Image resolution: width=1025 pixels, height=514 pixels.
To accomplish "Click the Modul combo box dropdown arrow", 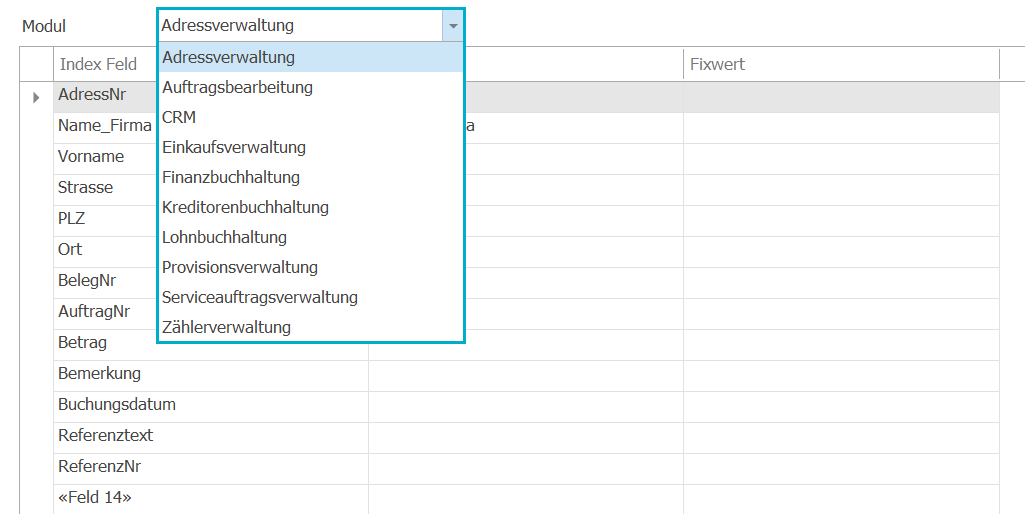I will point(452,26).
